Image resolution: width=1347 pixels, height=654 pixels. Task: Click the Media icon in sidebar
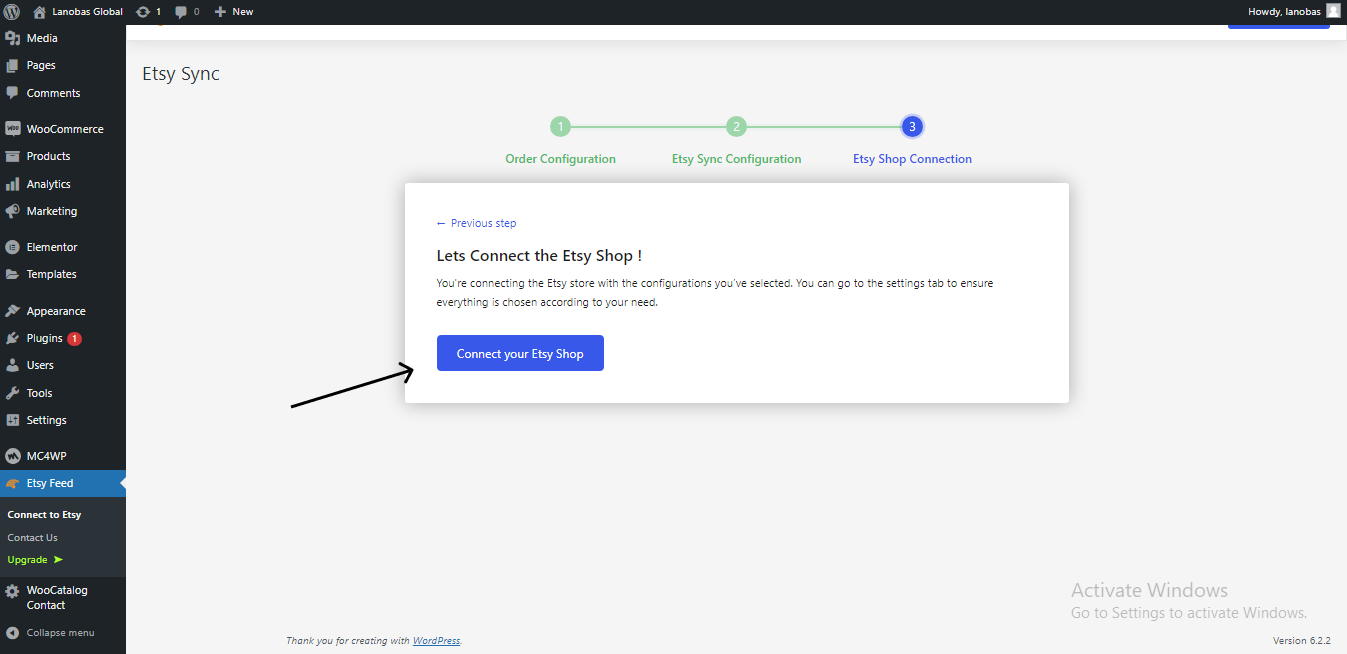(13, 38)
